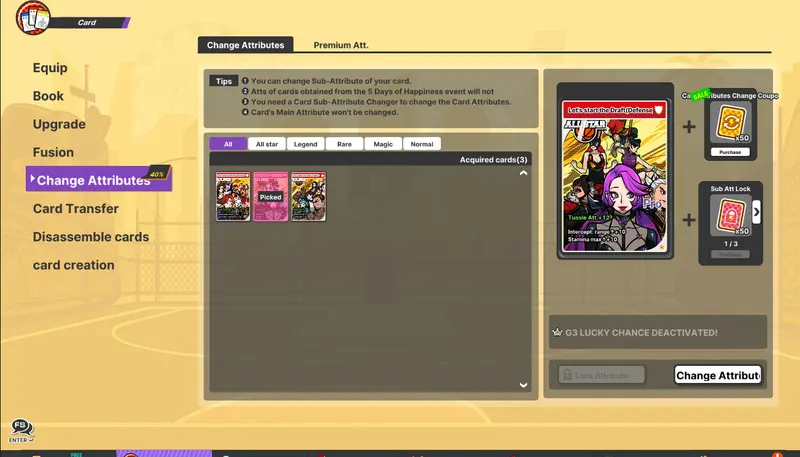Screen dimensions: 800x457
Task: Open the FS chat bubble icon
Action: click(x=21, y=427)
